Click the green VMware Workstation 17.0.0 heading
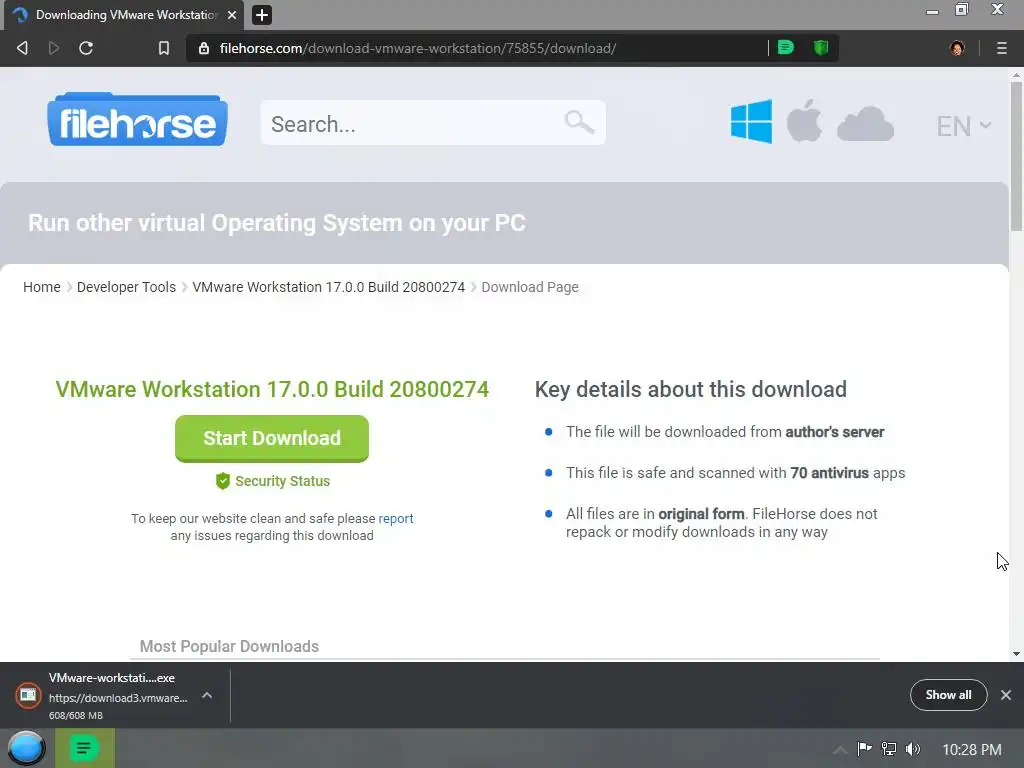The height and width of the screenshot is (768, 1024). click(272, 389)
